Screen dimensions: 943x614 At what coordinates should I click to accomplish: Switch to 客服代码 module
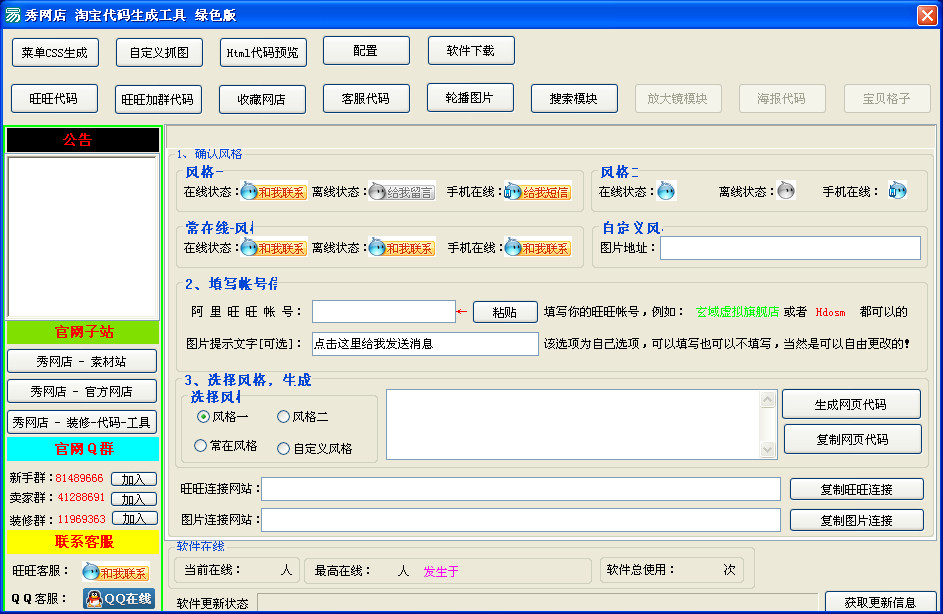tap(366, 99)
